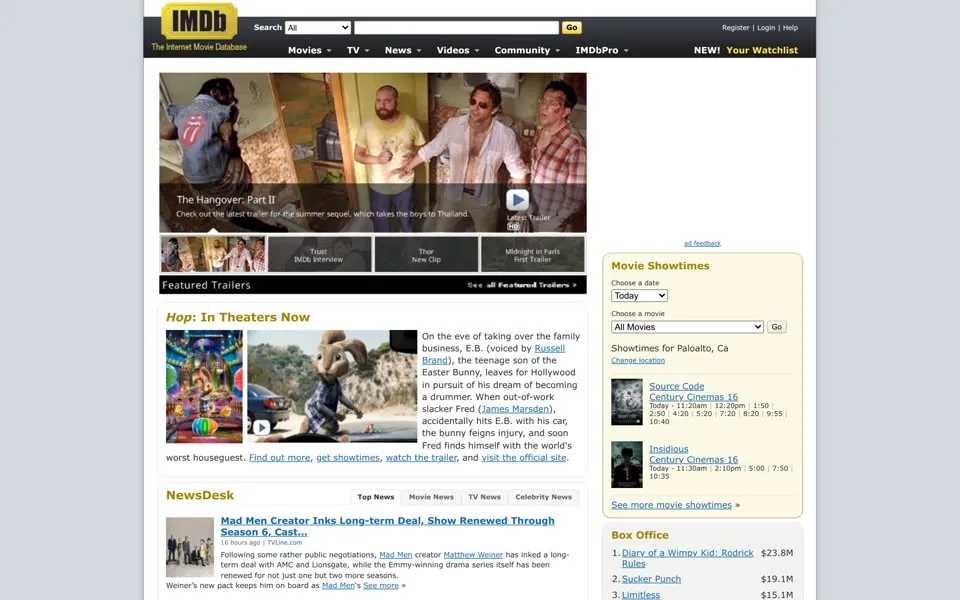Click Change location link

[637, 360]
